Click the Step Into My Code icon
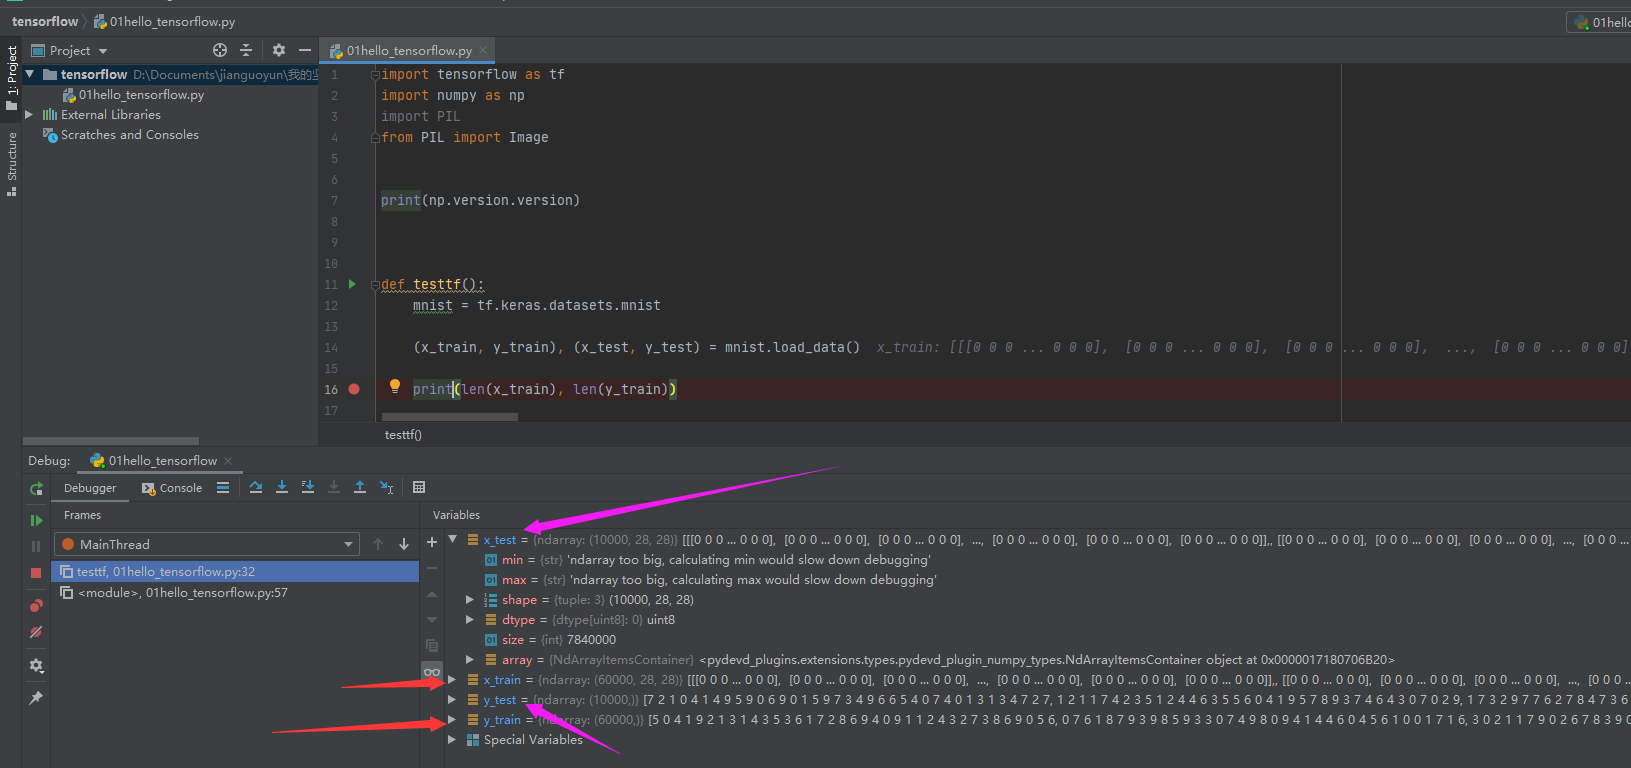The height and width of the screenshot is (768, 1631). point(308,487)
